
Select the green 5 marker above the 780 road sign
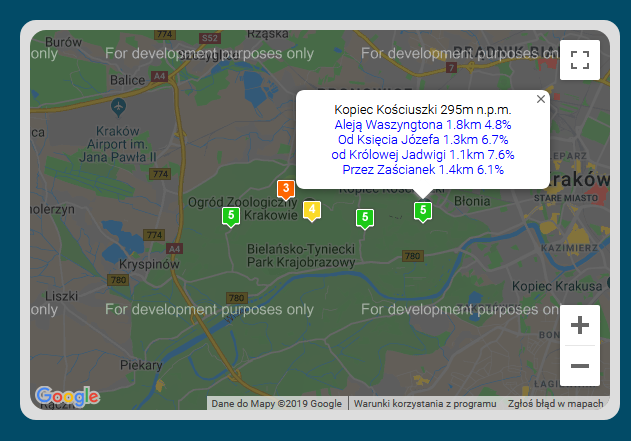click(x=365, y=218)
